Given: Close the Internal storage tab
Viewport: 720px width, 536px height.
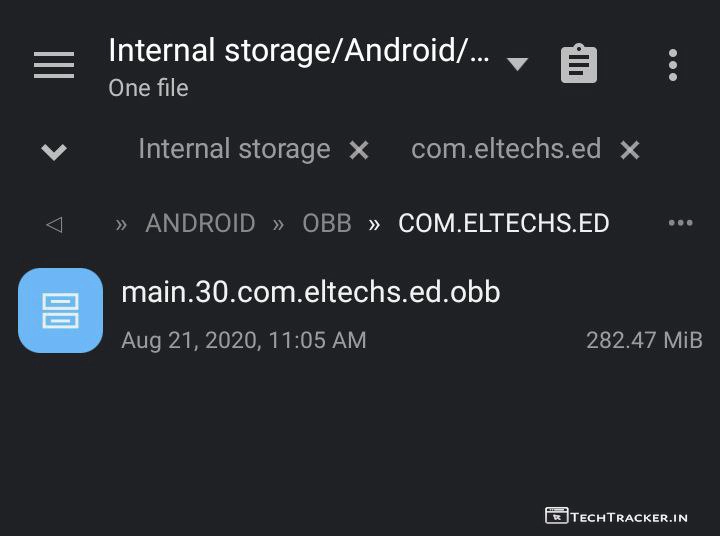Looking at the screenshot, I should point(359,150).
